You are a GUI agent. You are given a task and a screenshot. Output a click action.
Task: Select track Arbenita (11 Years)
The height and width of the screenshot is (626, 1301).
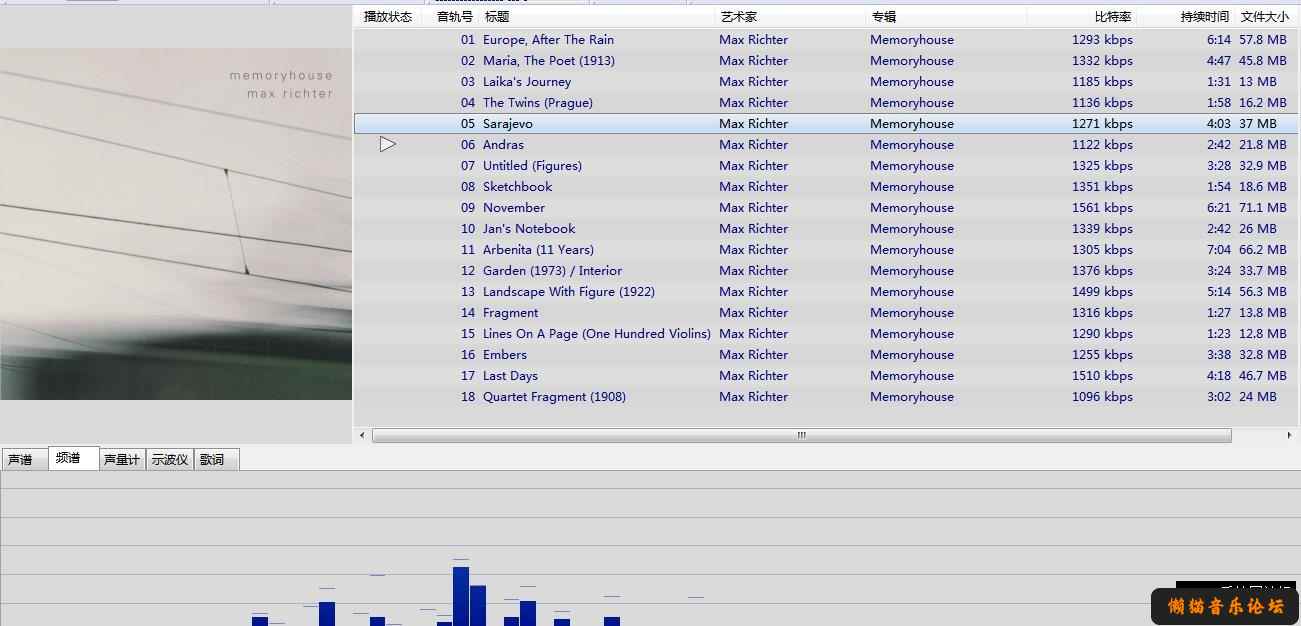[x=538, y=250]
